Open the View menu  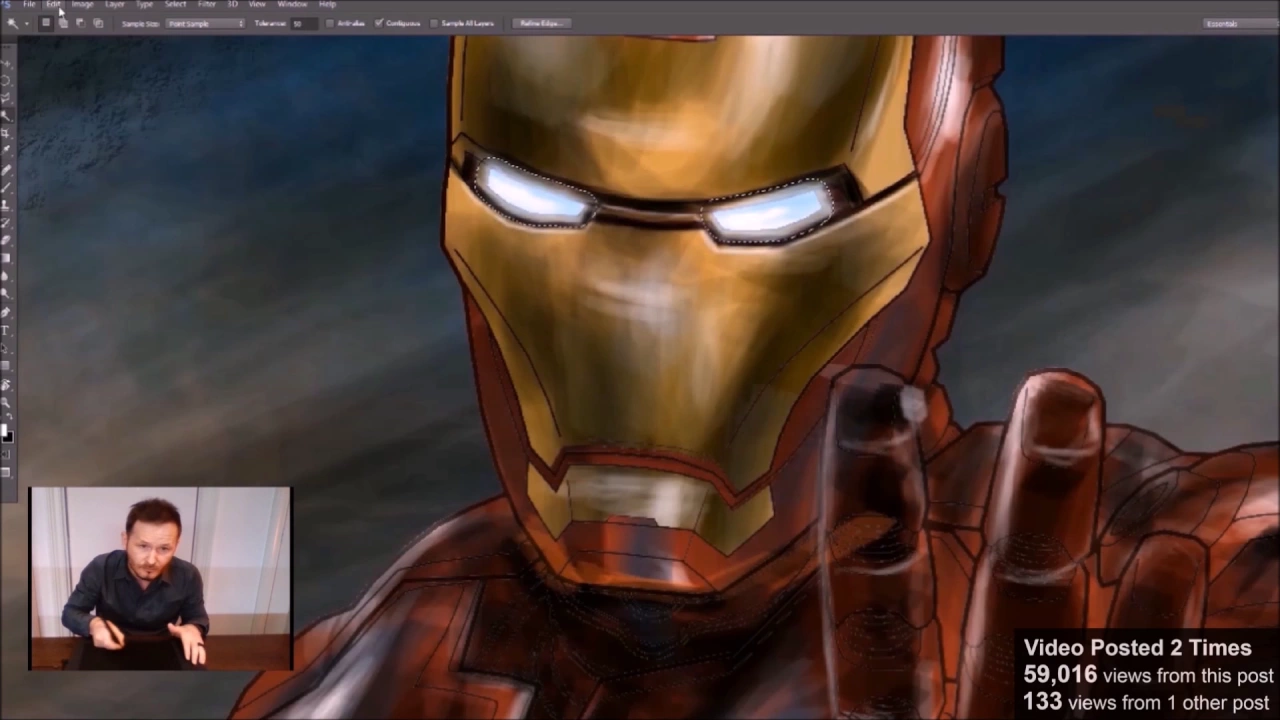point(257,4)
